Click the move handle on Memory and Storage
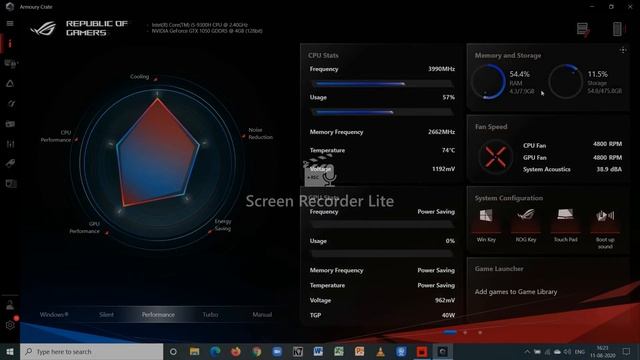The height and width of the screenshot is (360, 640). pyautogui.click(x=623, y=50)
